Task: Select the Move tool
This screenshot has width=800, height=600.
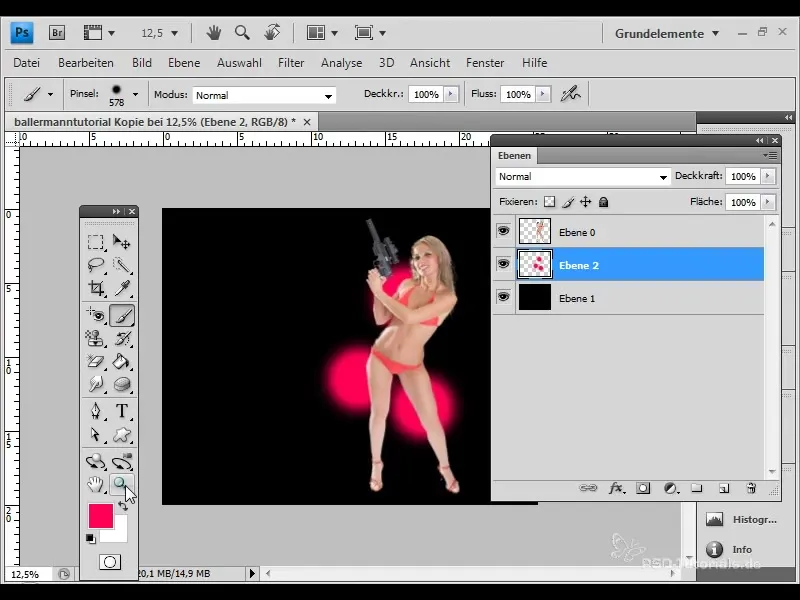Action: (121, 241)
